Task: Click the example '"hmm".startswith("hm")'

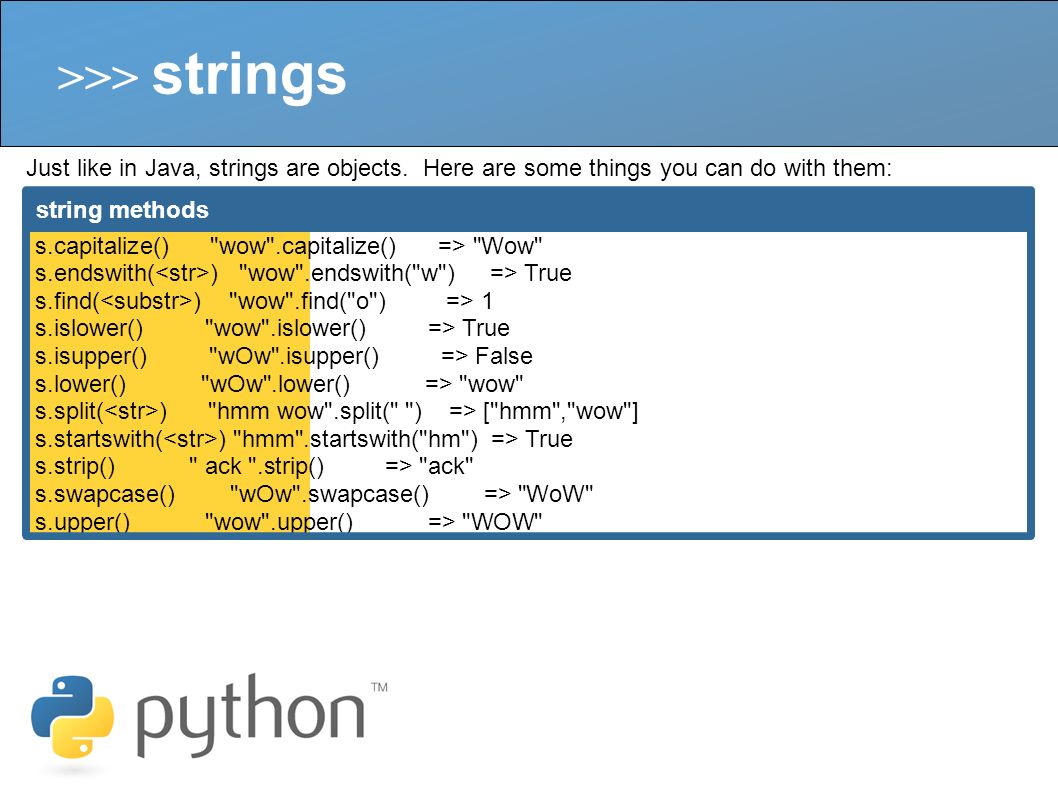Action: click(355, 439)
